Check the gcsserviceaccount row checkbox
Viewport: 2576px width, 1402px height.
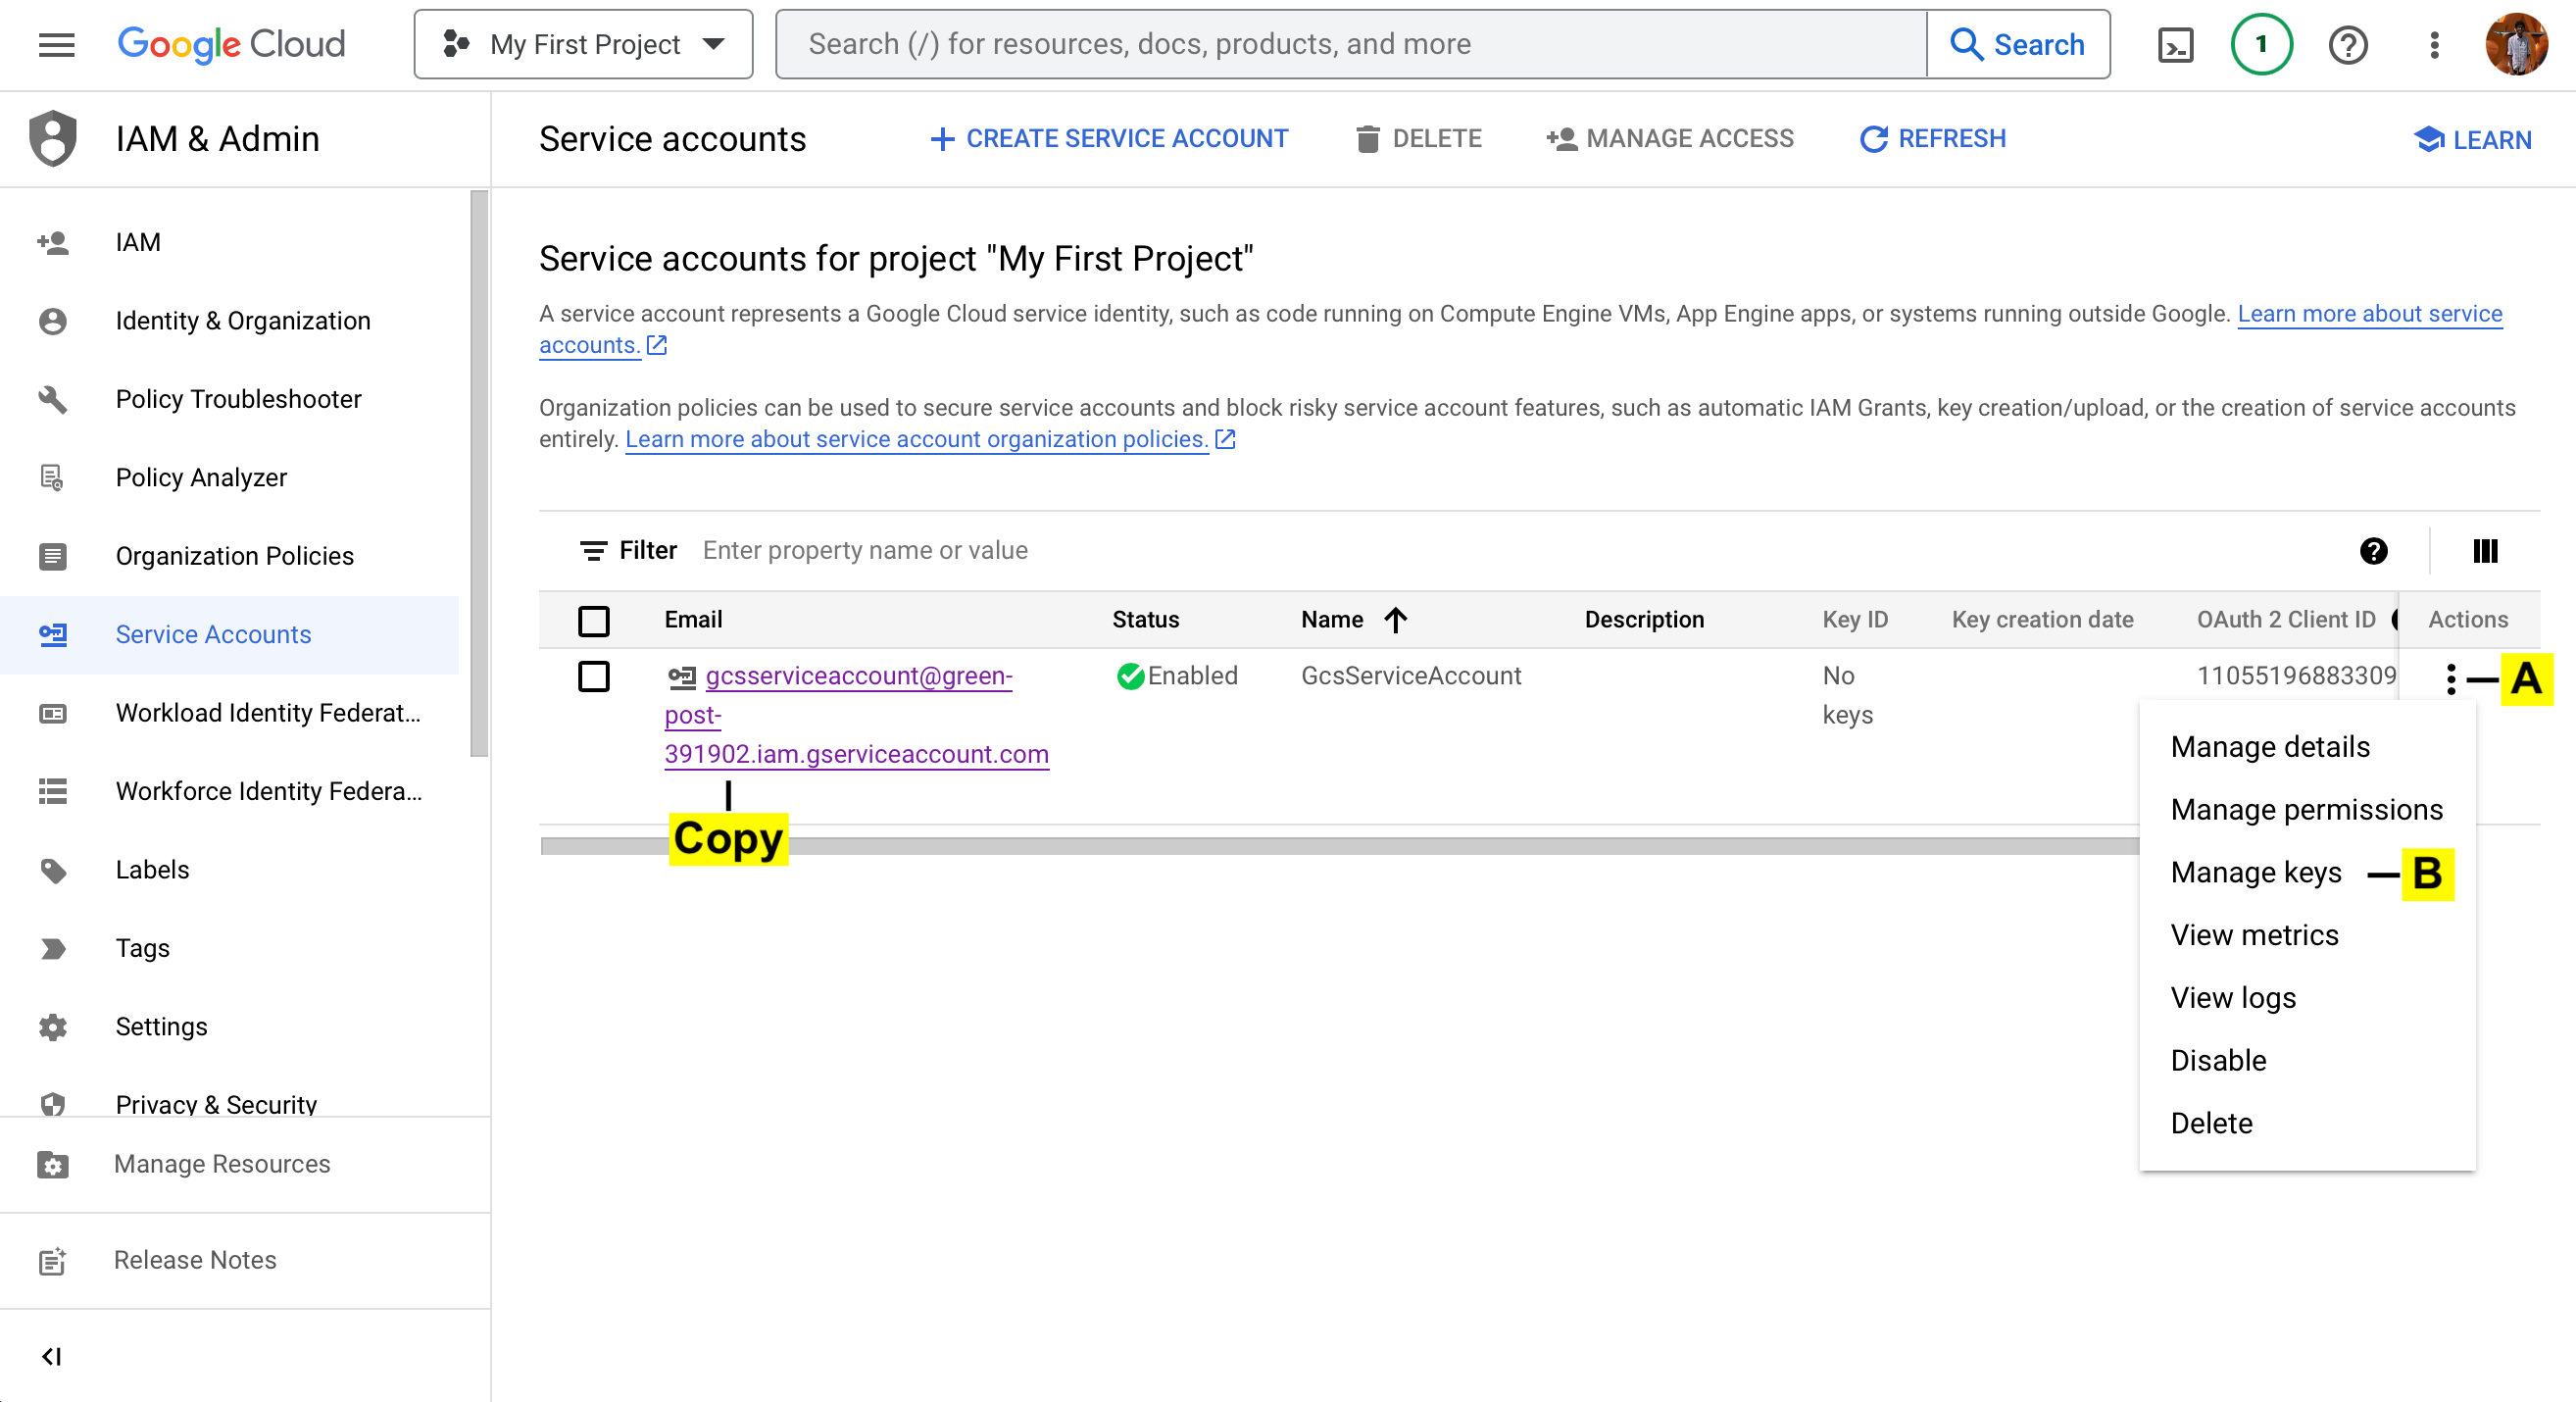tap(594, 677)
